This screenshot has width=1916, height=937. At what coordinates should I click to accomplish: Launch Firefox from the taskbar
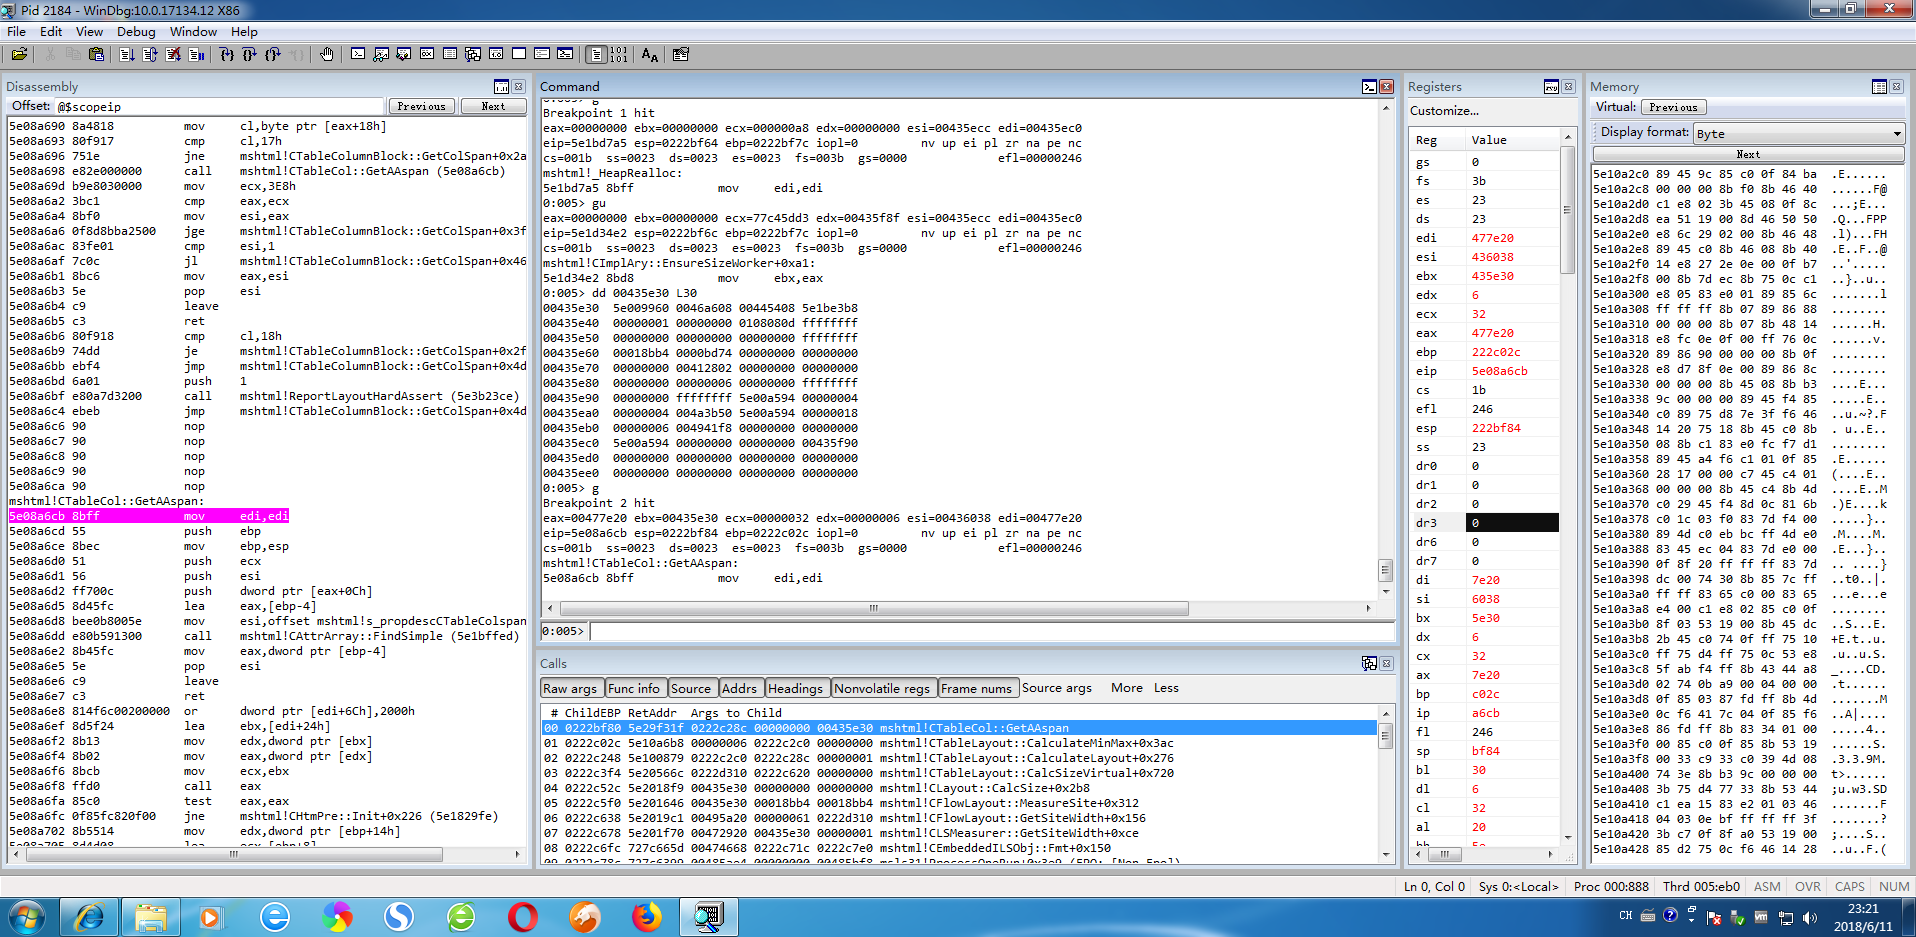(x=647, y=916)
